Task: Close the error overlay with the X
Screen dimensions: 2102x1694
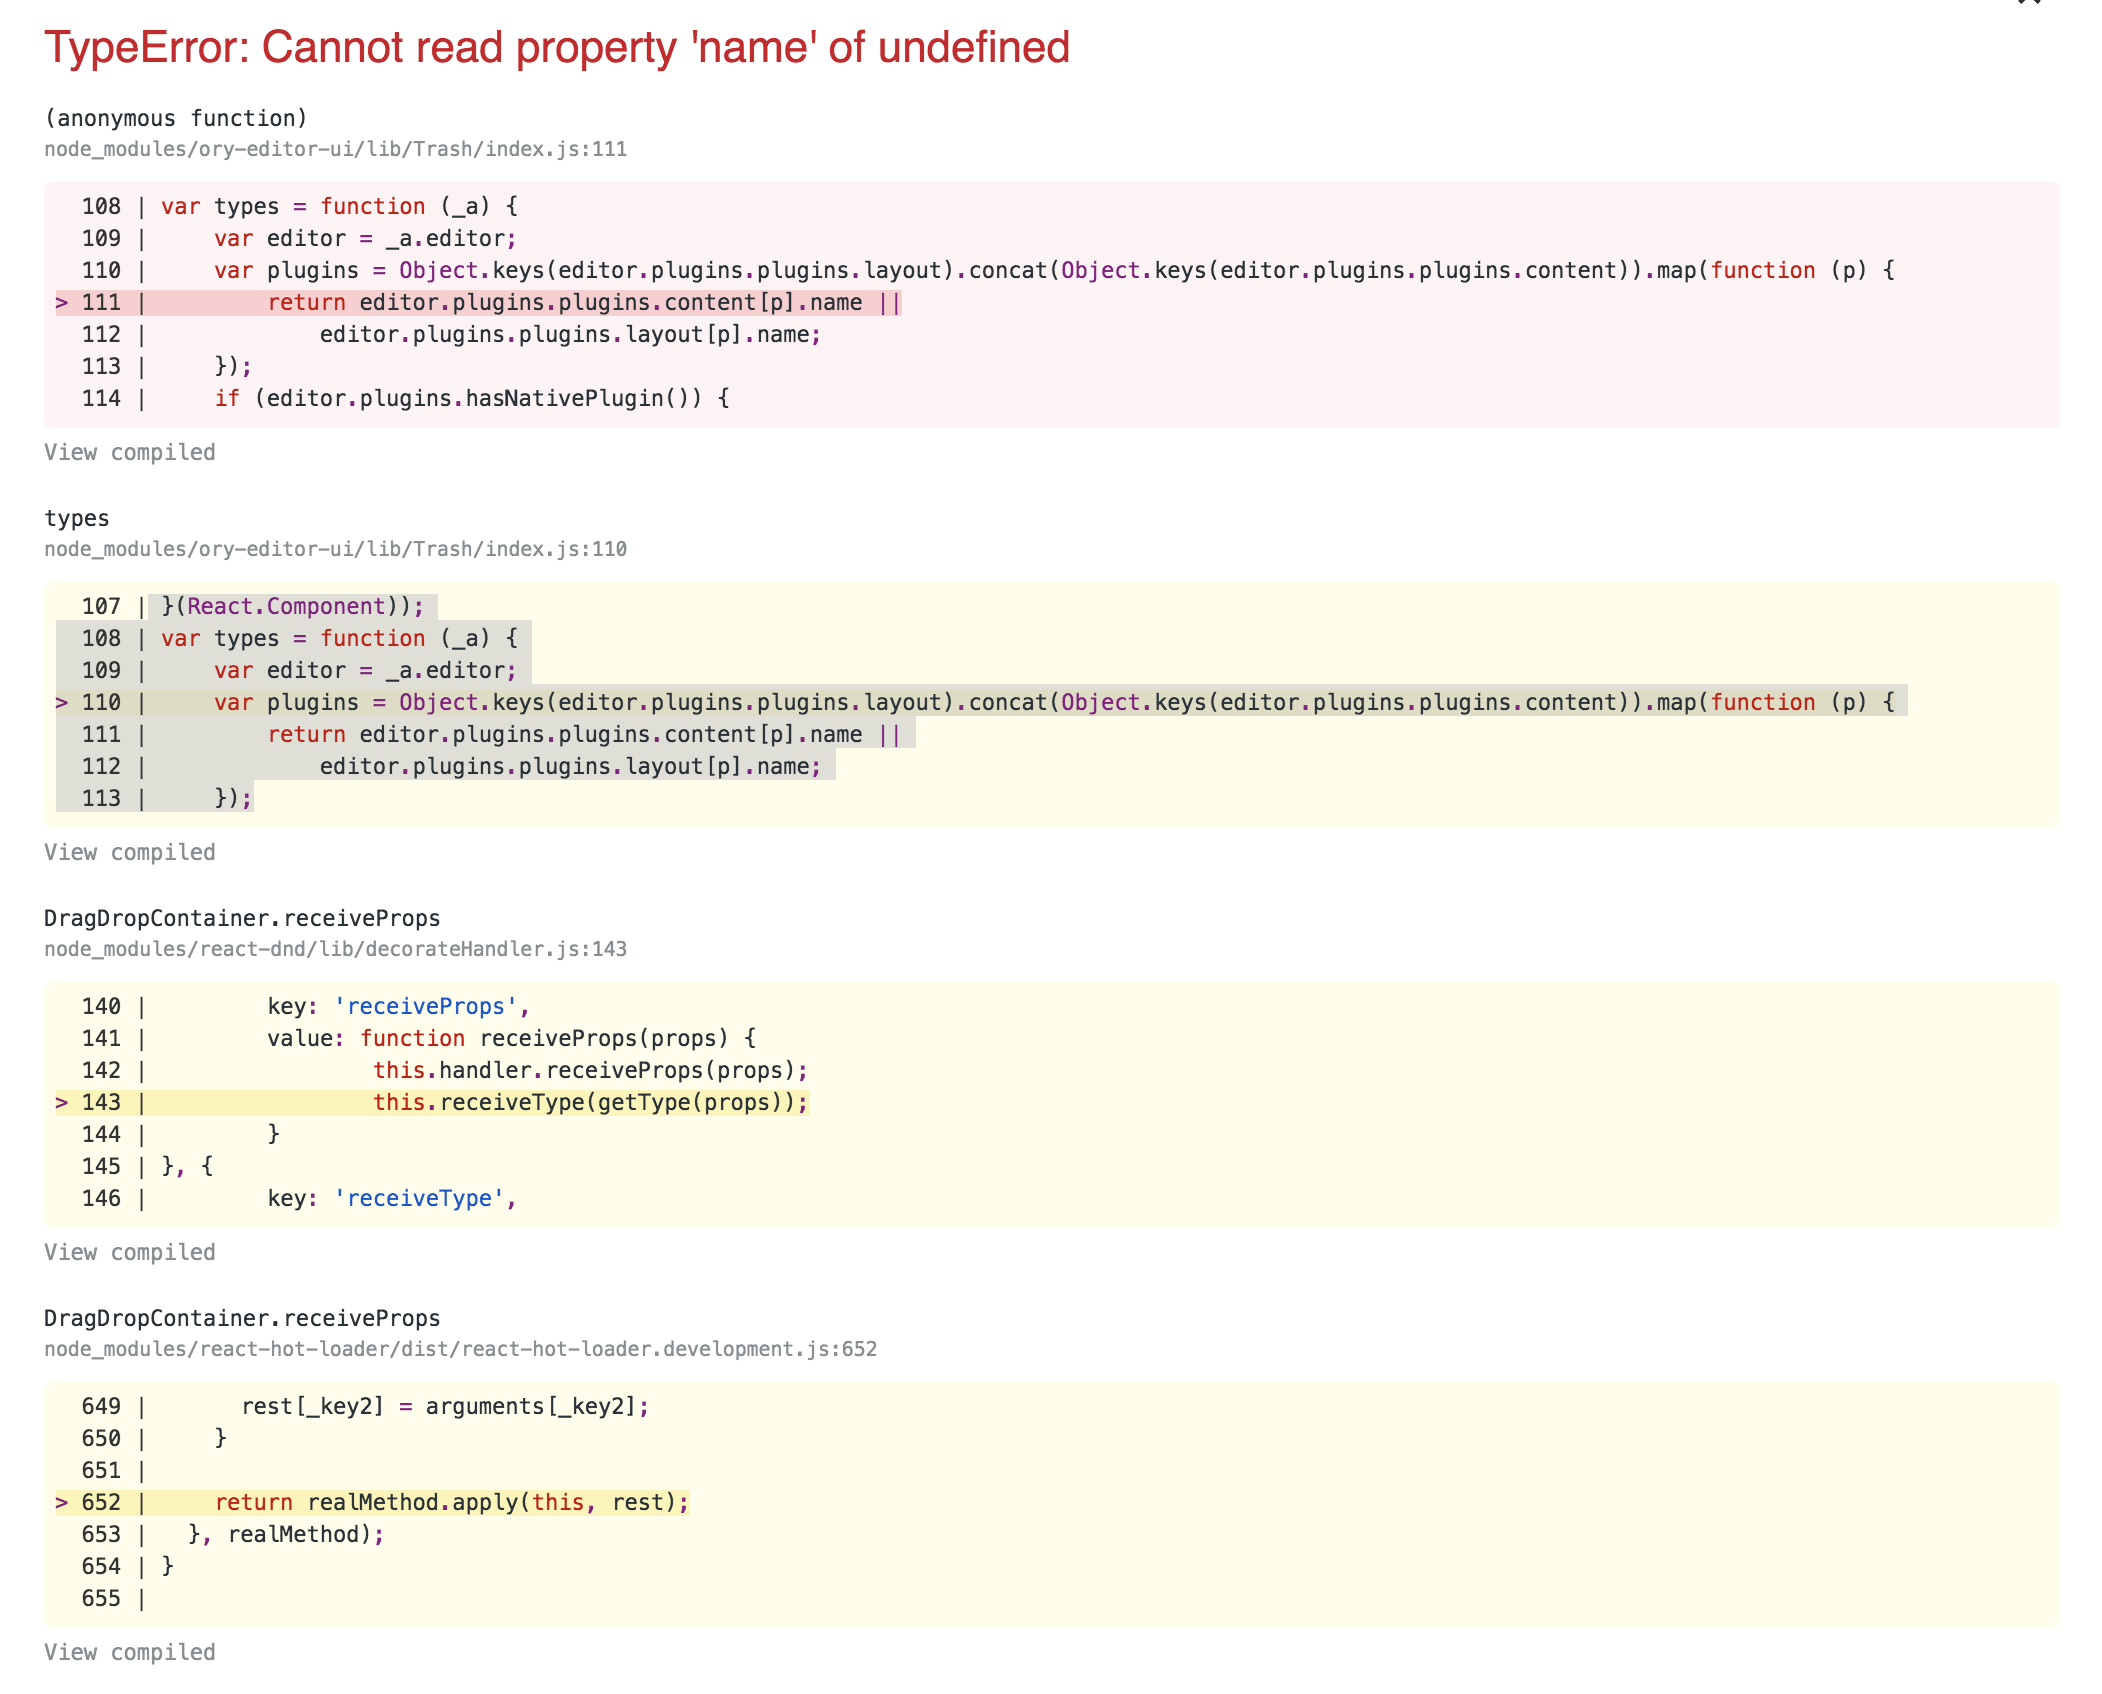Action: click(2028, 3)
